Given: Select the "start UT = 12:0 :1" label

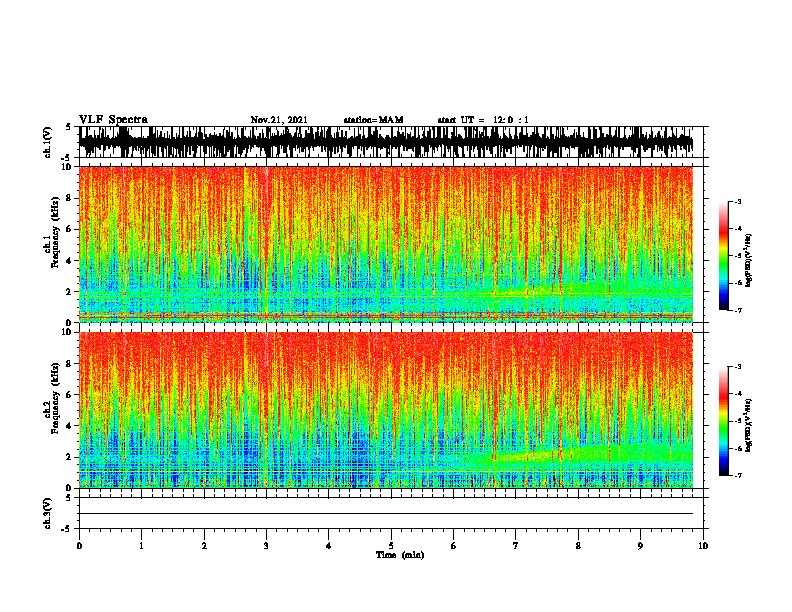Looking at the screenshot, I should (x=483, y=120).
